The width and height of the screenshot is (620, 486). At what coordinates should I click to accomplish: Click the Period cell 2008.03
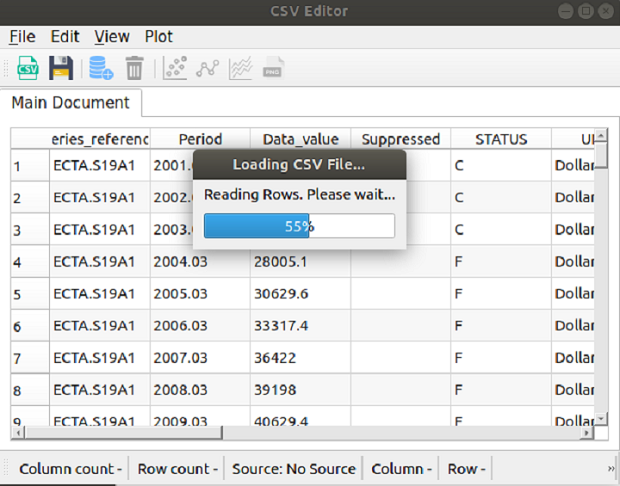tap(200, 390)
